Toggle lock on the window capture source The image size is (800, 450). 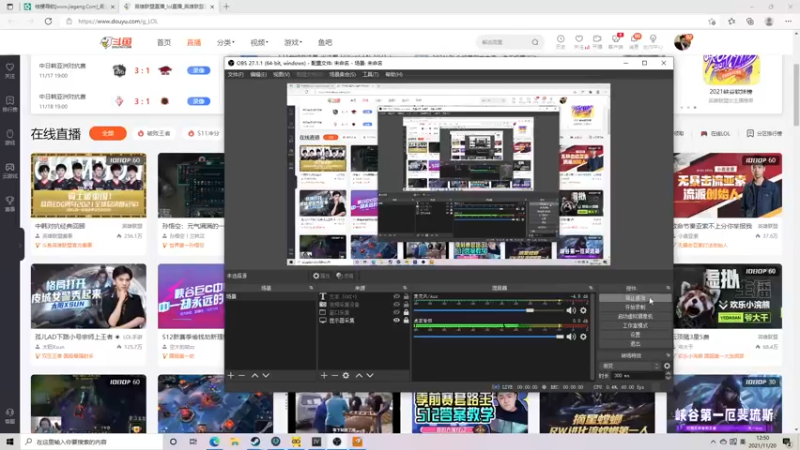[406, 312]
